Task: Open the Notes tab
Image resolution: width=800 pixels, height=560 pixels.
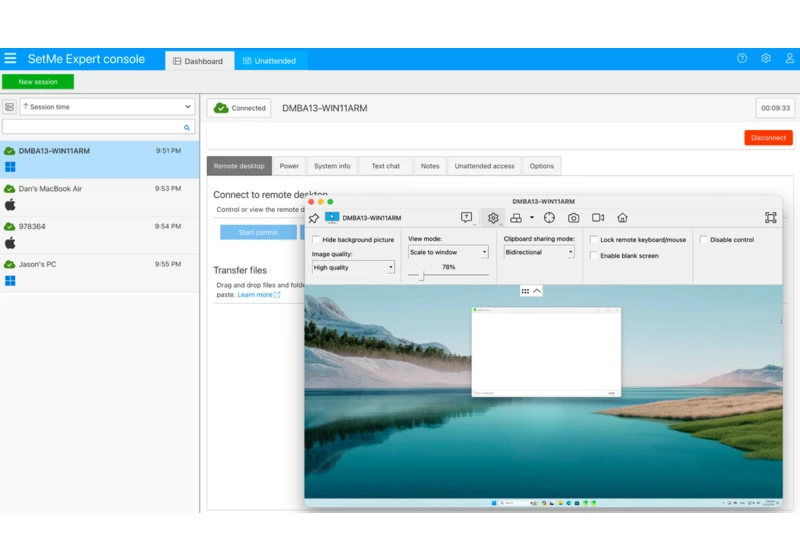Action: [430, 166]
